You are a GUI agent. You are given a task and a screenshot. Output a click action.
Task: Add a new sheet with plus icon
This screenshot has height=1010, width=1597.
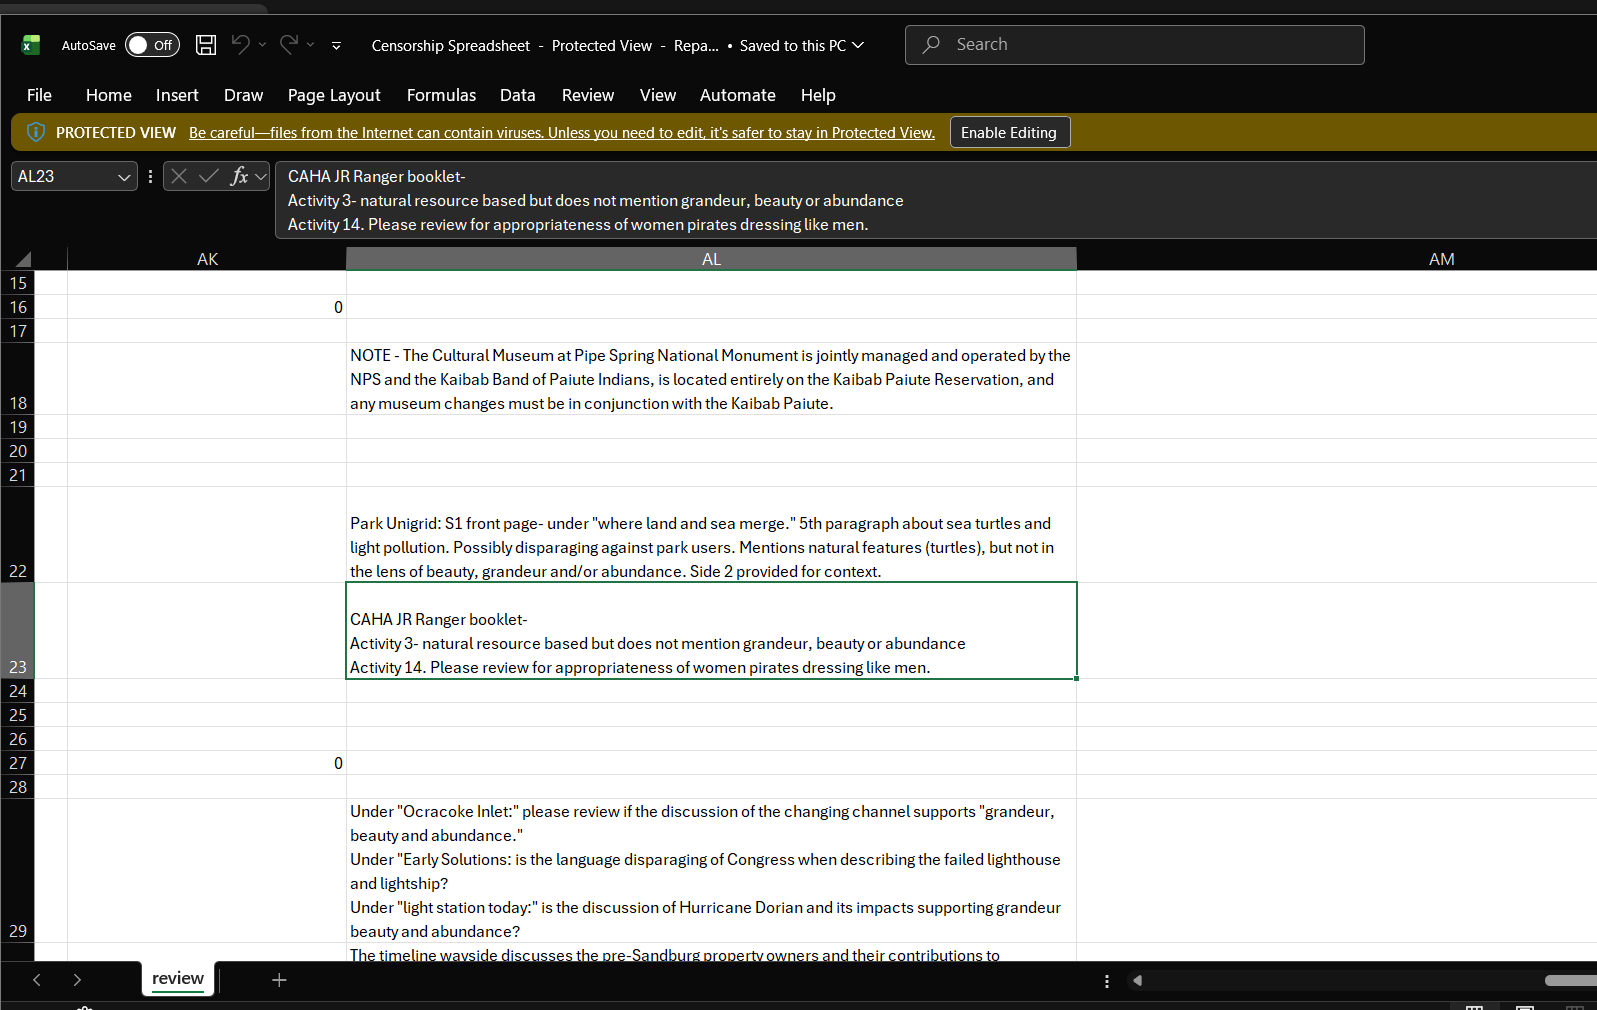(279, 980)
